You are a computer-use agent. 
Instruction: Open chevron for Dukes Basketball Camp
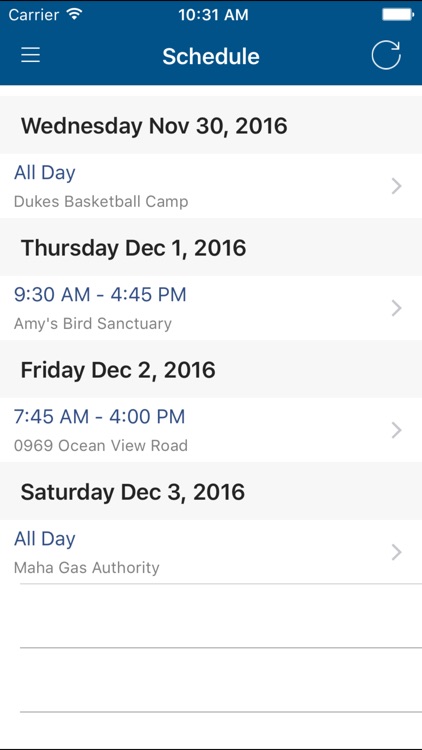pos(396,186)
